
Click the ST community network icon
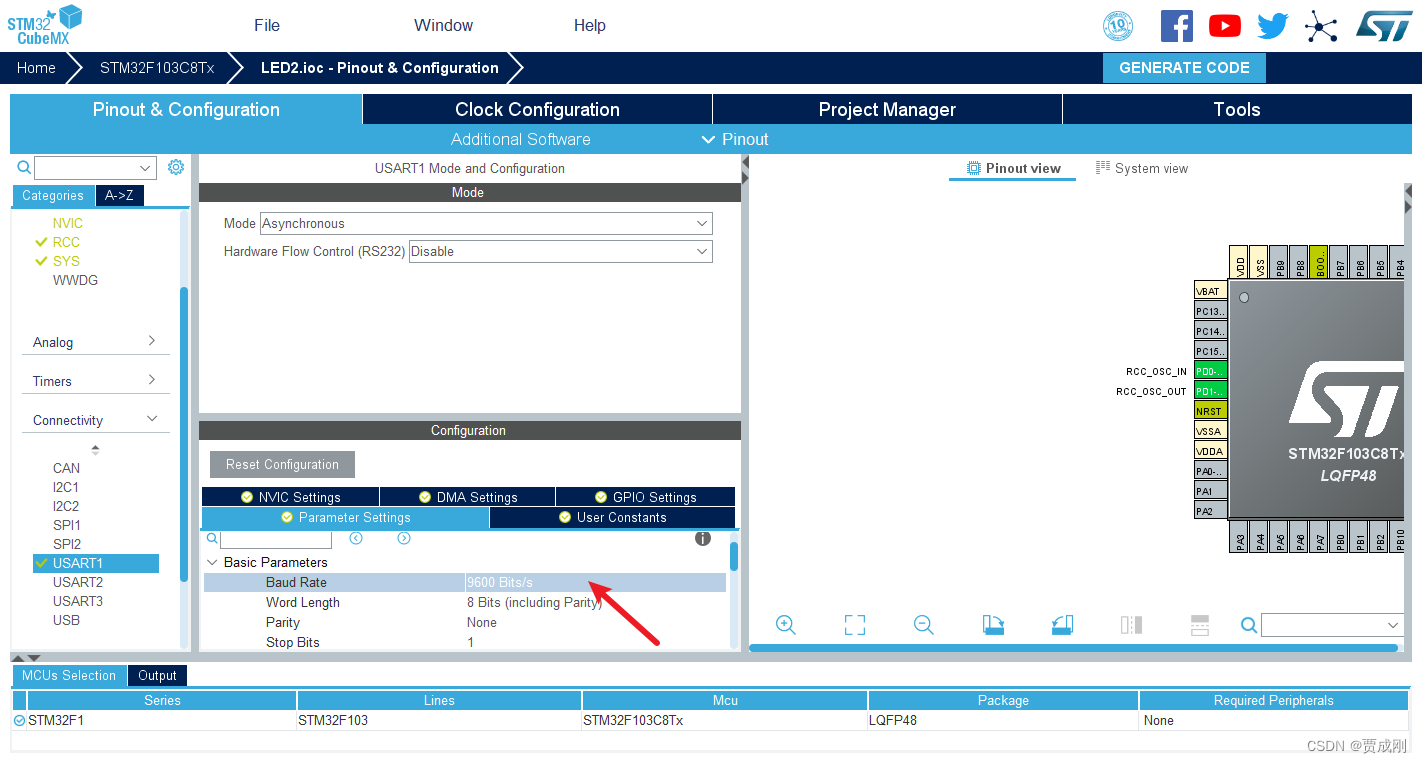tap(1321, 26)
